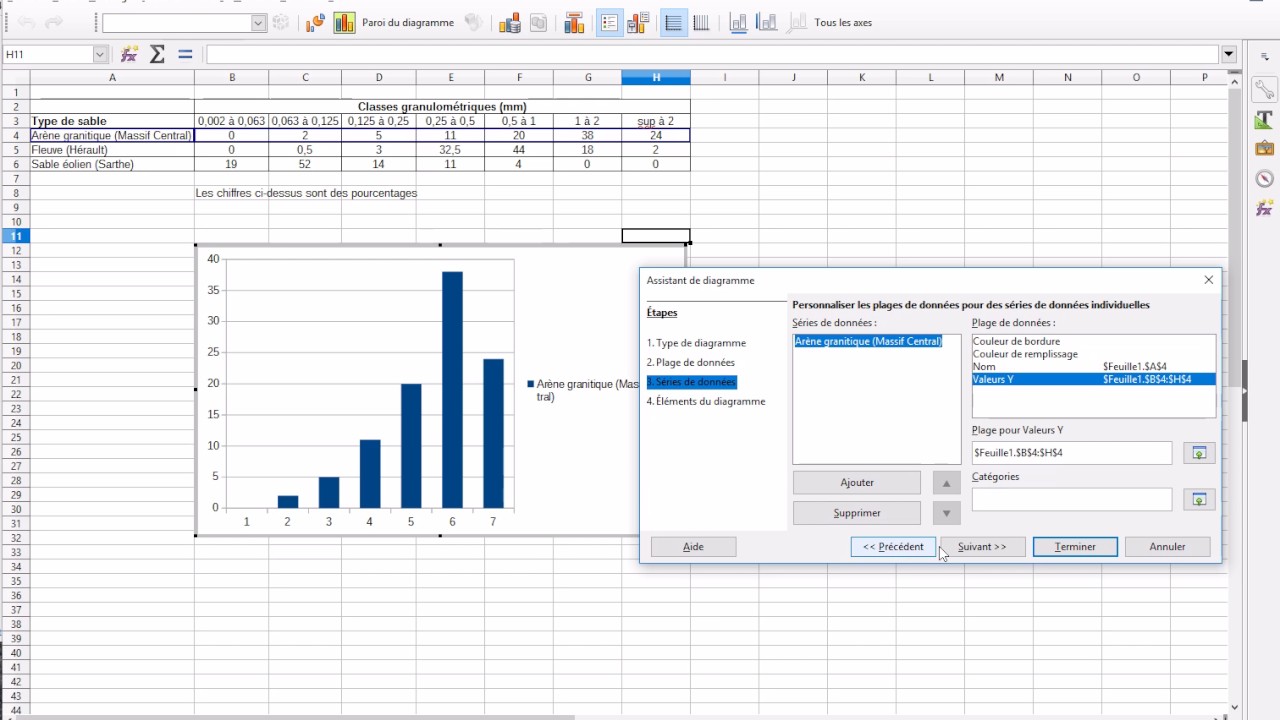Screen dimensions: 1280x720
Task: Select column header H
Action: coord(656,77)
